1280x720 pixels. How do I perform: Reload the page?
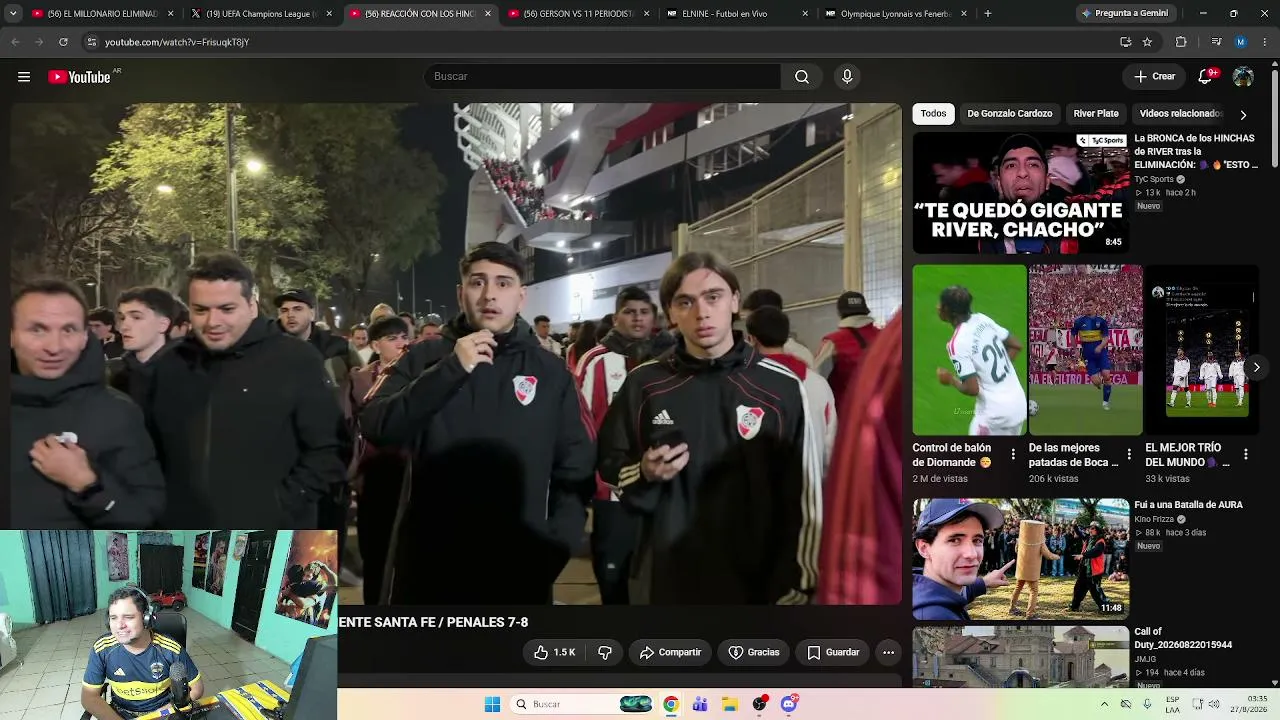click(63, 42)
